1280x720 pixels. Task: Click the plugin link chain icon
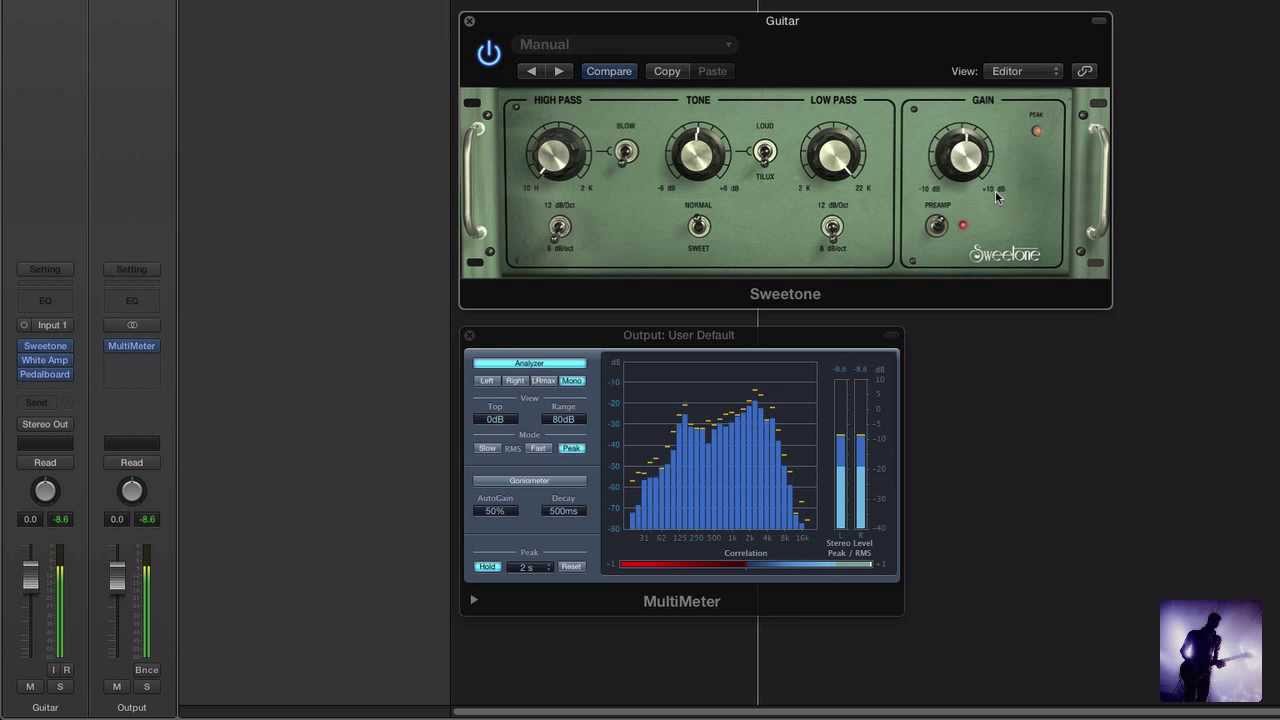point(1085,71)
